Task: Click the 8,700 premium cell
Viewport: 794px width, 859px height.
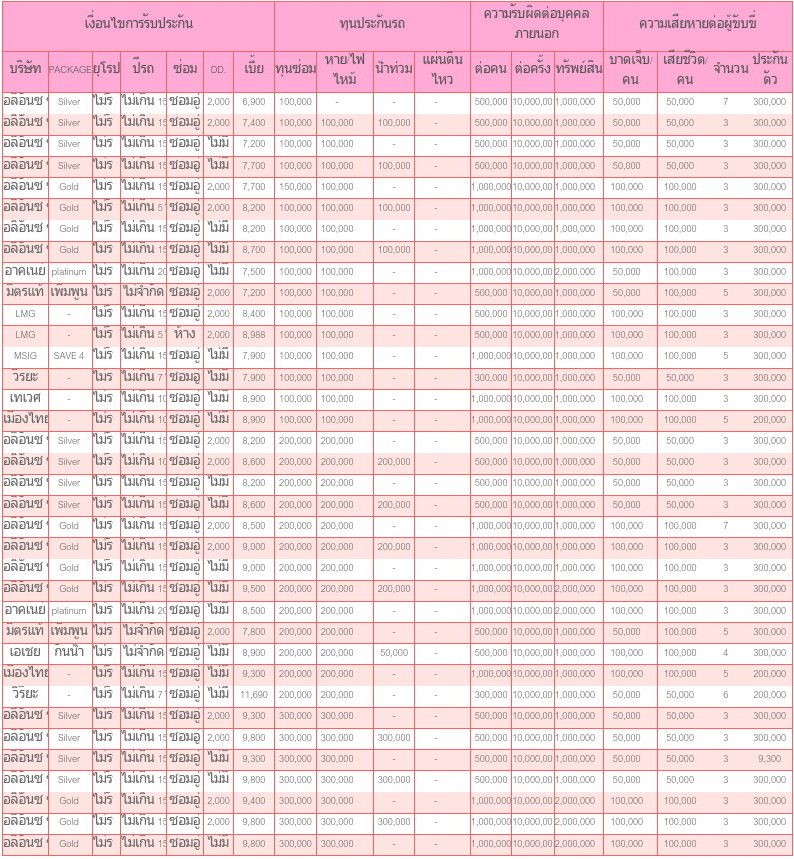Action: pos(253,250)
